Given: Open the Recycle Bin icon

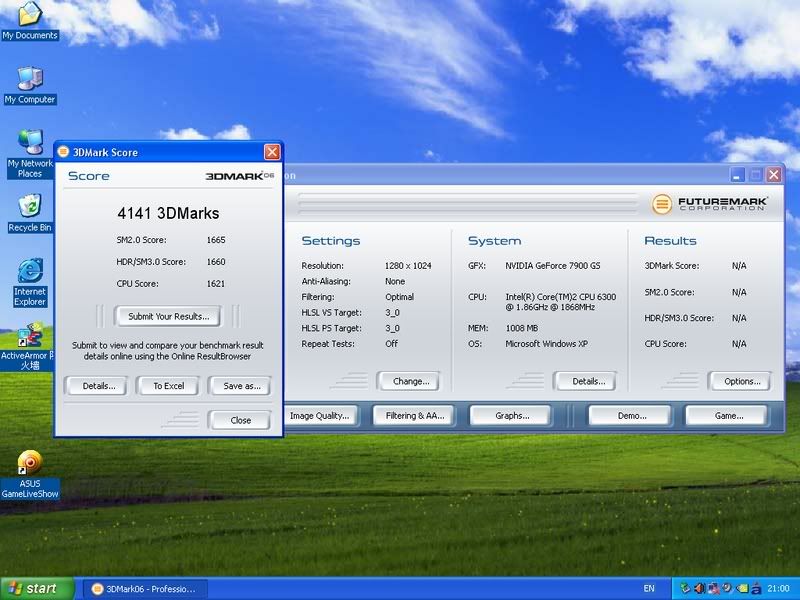Looking at the screenshot, I should coord(30,207).
